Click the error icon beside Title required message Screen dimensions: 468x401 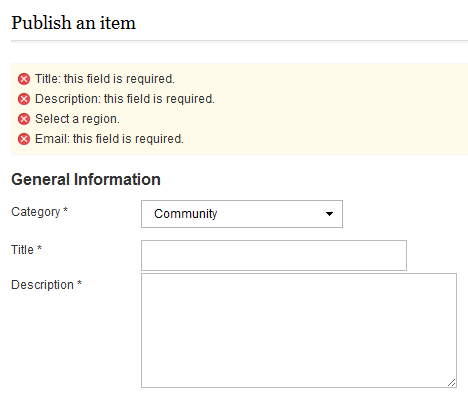(x=24, y=79)
